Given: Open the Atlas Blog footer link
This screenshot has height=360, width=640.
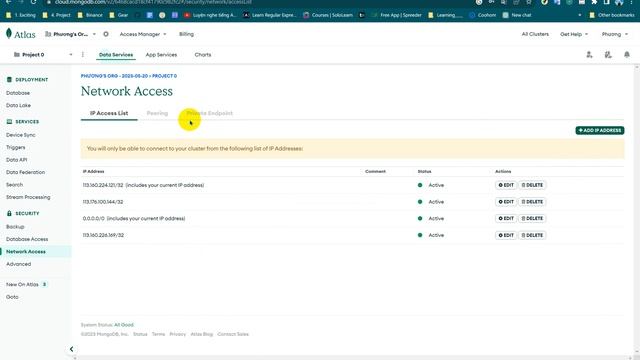Looking at the screenshot, I should tap(202, 334).
